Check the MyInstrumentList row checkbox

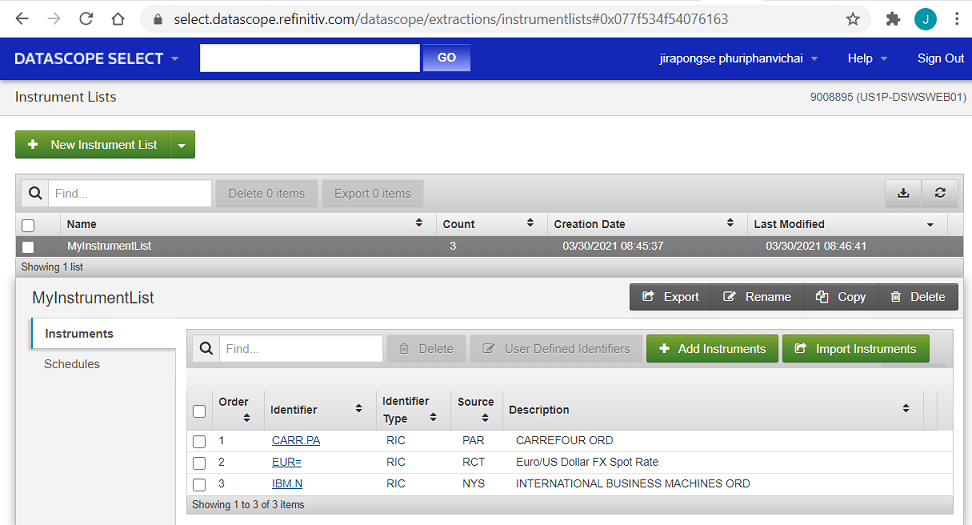point(28,247)
